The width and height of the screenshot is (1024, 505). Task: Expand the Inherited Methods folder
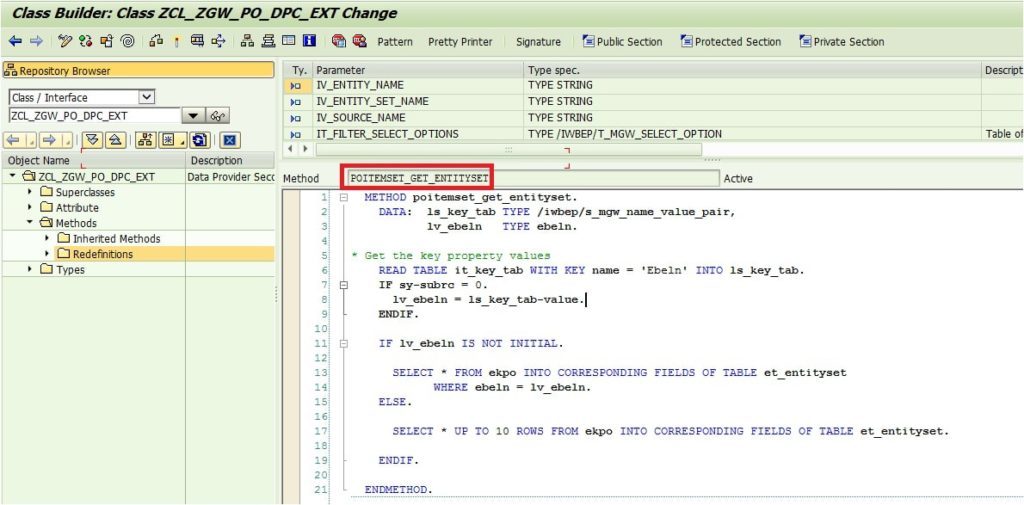pyautogui.click(x=47, y=238)
